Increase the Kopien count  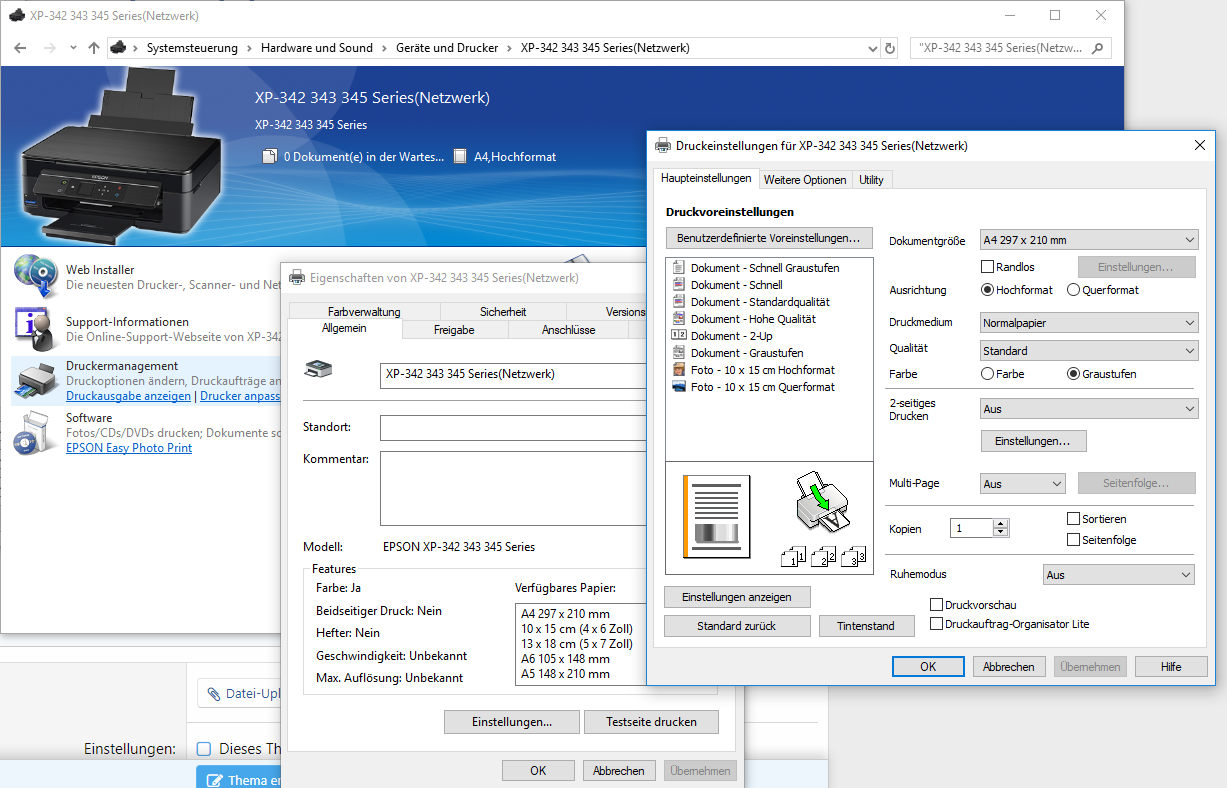click(1001, 524)
